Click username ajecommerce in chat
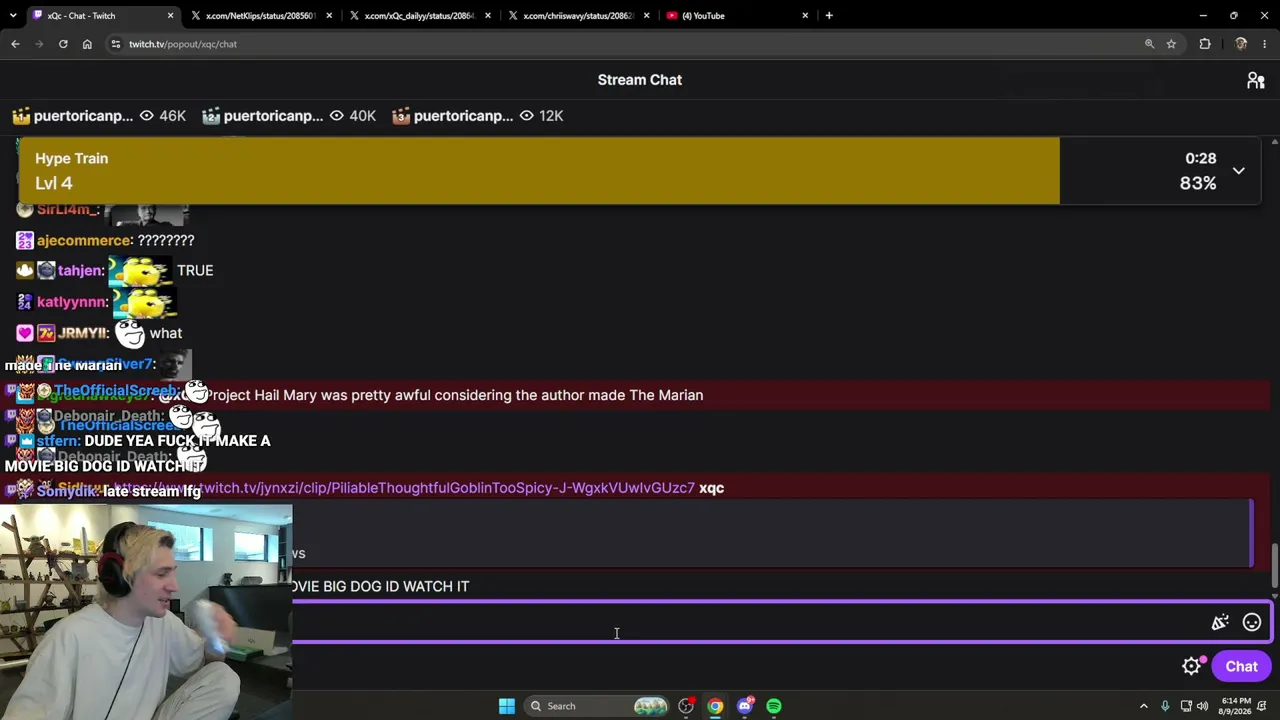 tap(83, 241)
